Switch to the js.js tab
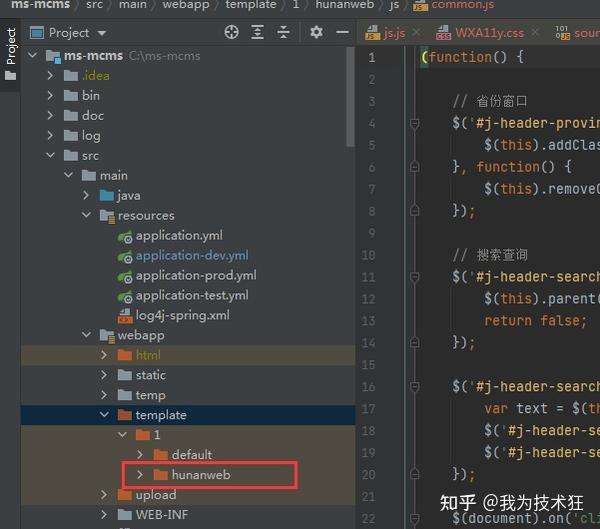 (385, 33)
